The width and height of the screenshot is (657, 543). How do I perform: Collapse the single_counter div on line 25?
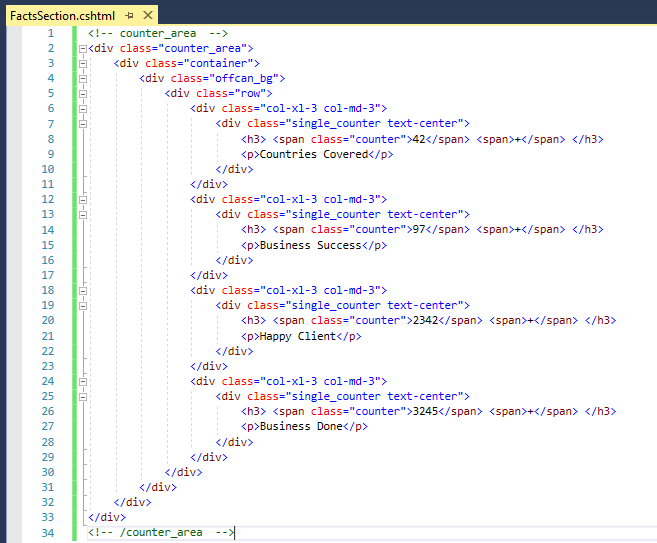[81, 397]
